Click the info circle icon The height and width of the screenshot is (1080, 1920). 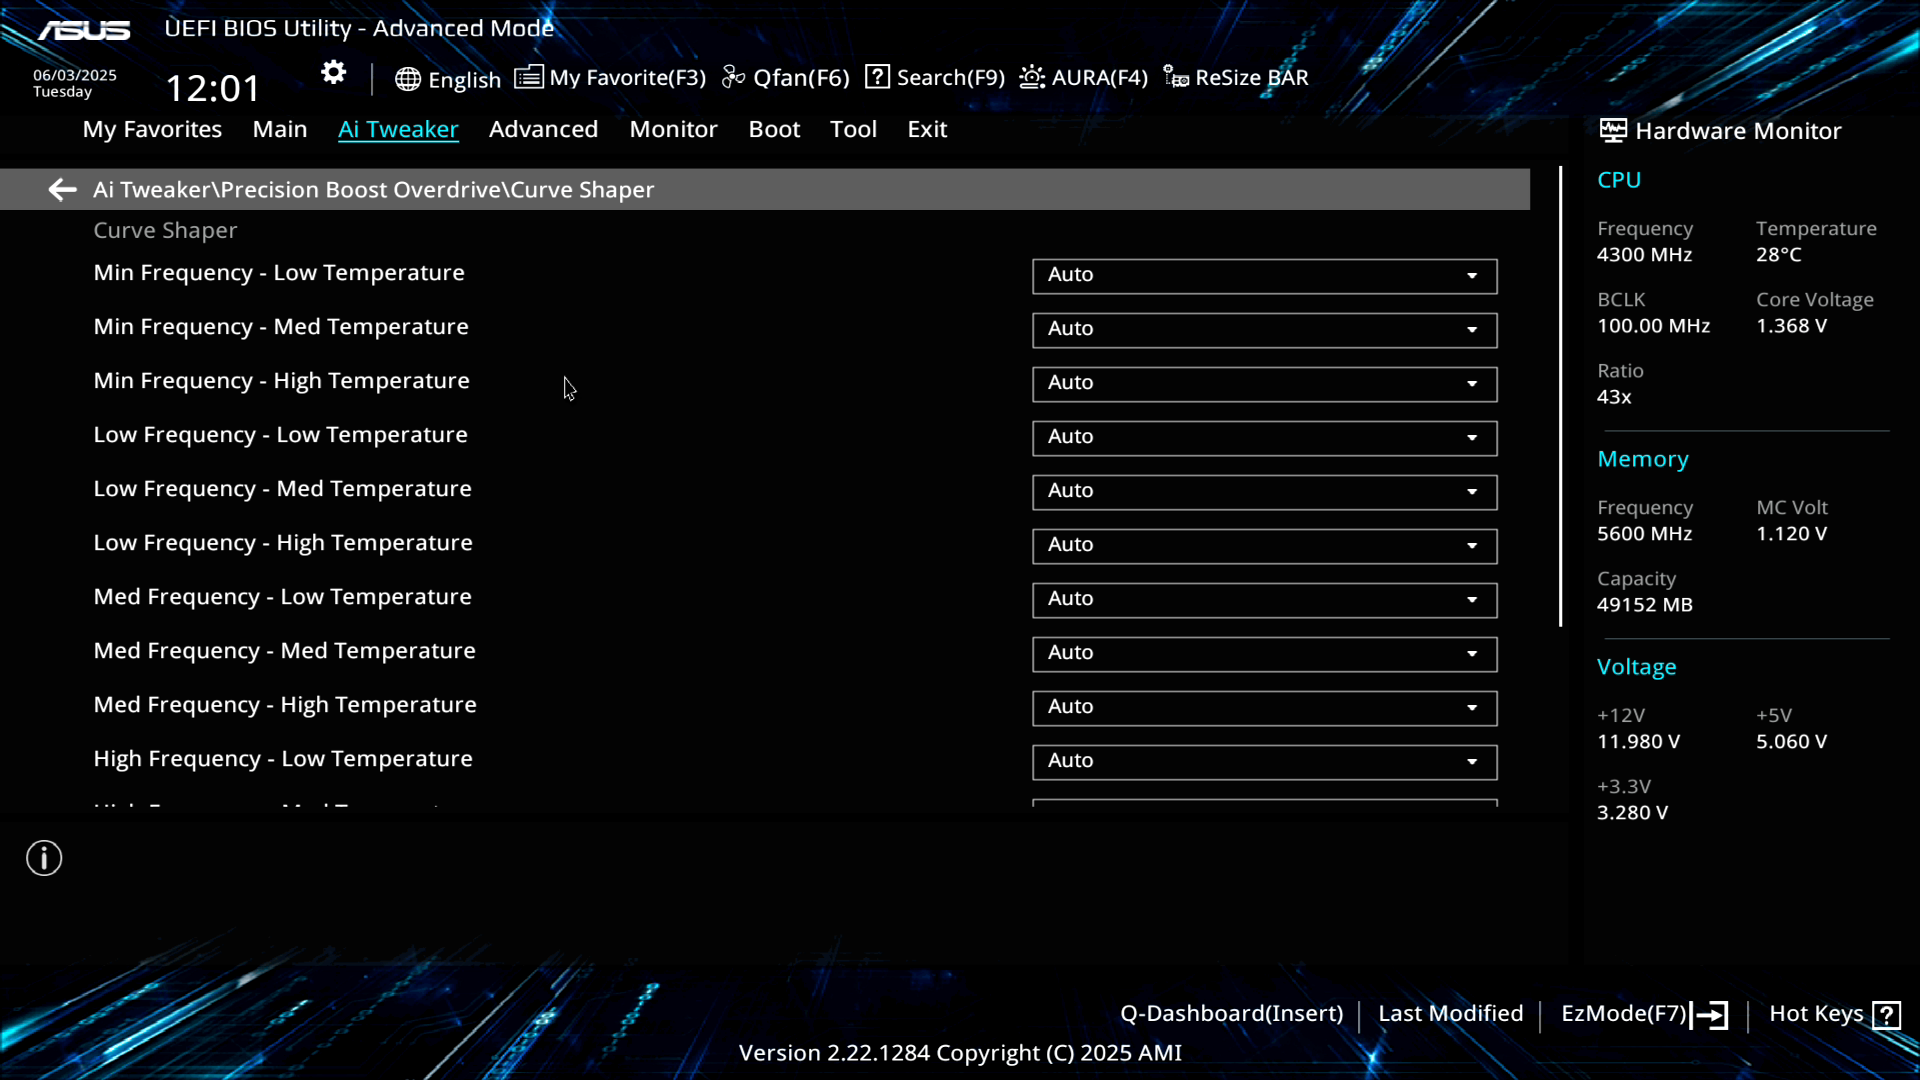click(44, 858)
